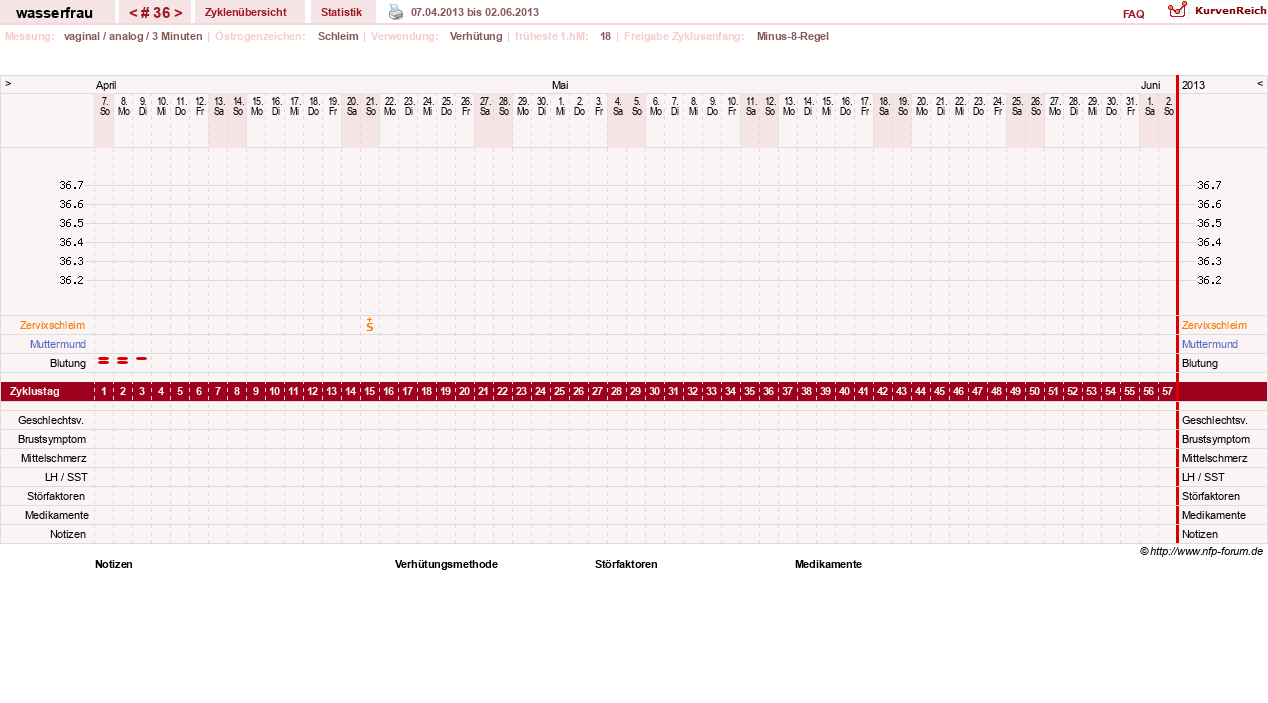This screenshot has width=1268, height=703.
Task: Click the right-side Zervixschleim label
Action: (1214, 325)
